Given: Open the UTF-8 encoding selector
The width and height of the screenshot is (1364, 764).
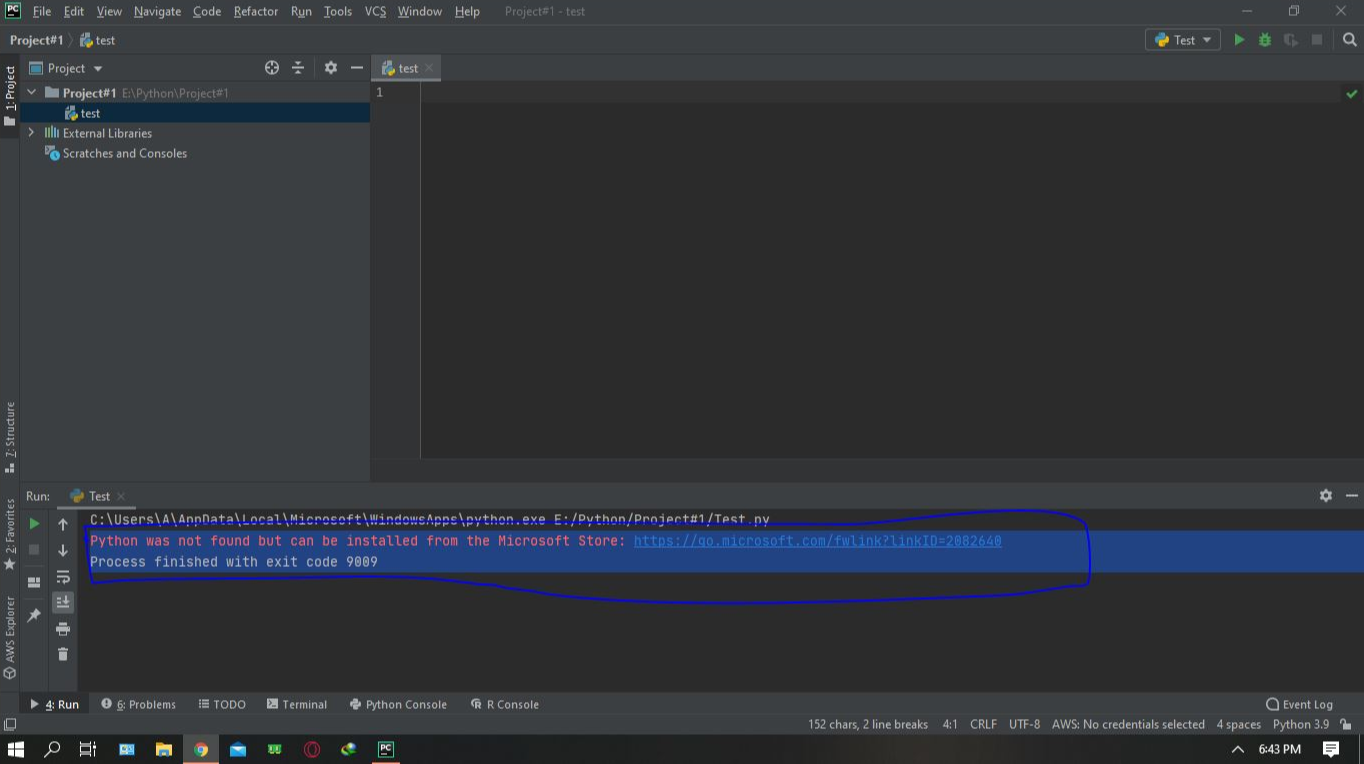Looking at the screenshot, I should [1024, 724].
